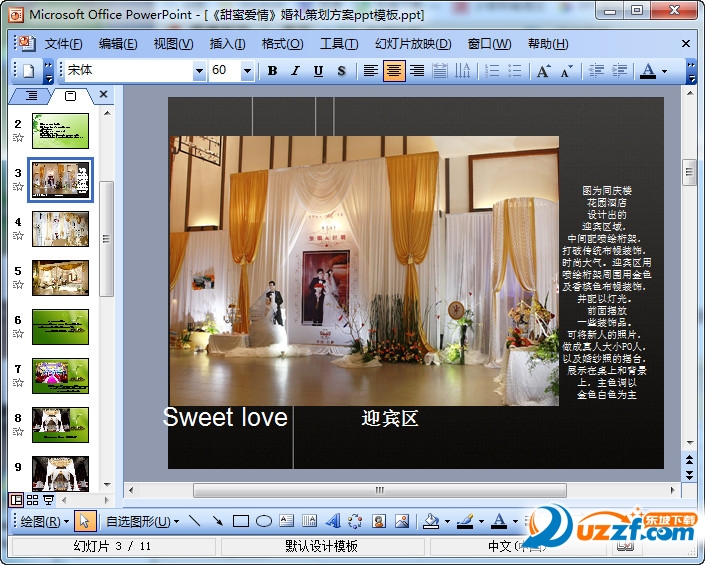
Task: Switch to Normal view icon
Action: pyautogui.click(x=16, y=500)
